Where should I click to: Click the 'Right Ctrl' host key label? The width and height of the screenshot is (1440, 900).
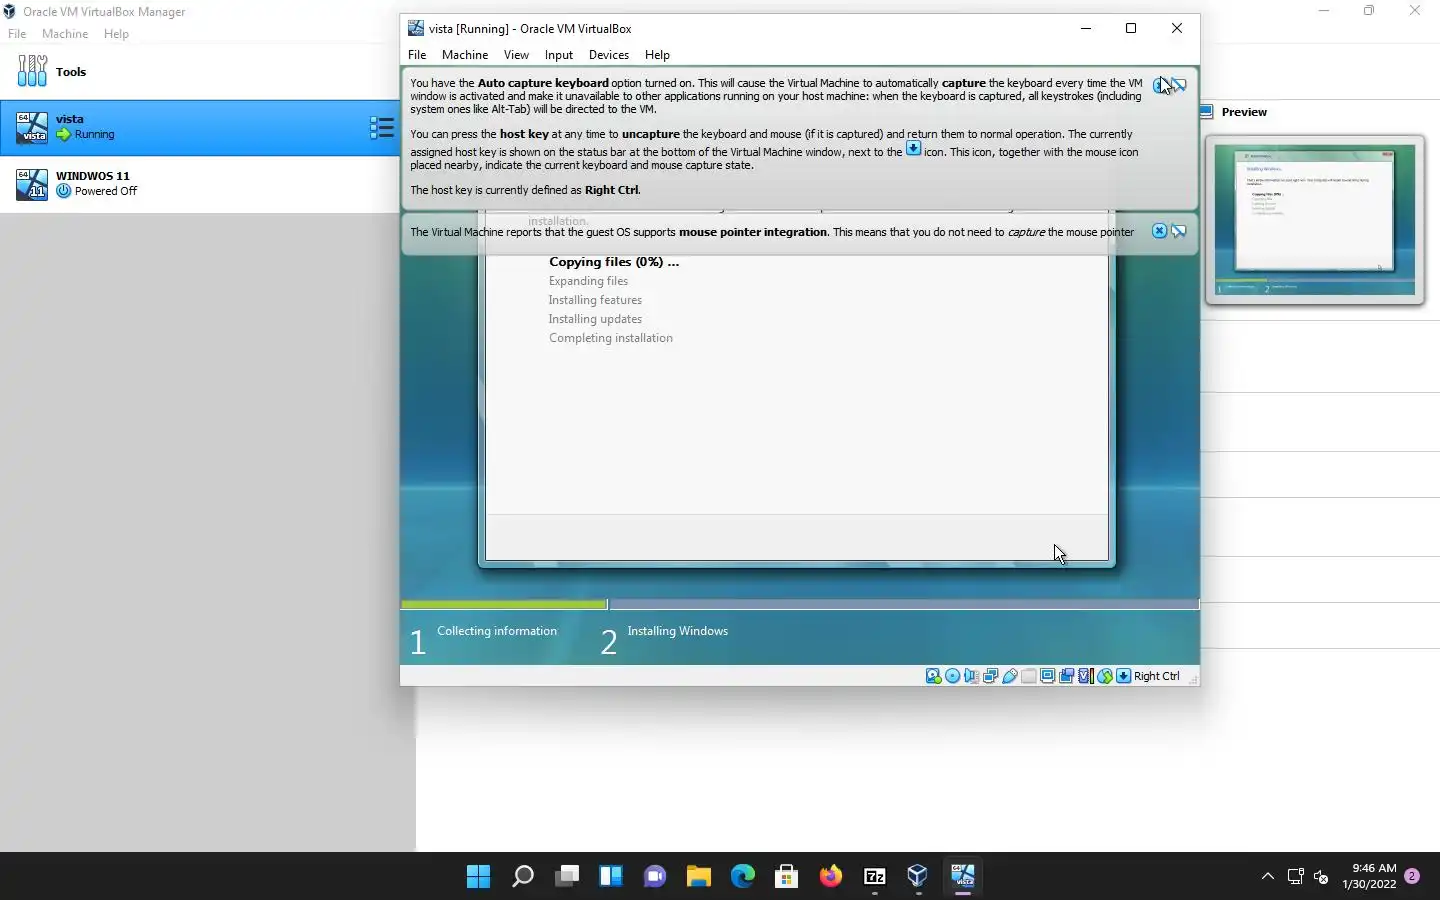tap(1157, 676)
